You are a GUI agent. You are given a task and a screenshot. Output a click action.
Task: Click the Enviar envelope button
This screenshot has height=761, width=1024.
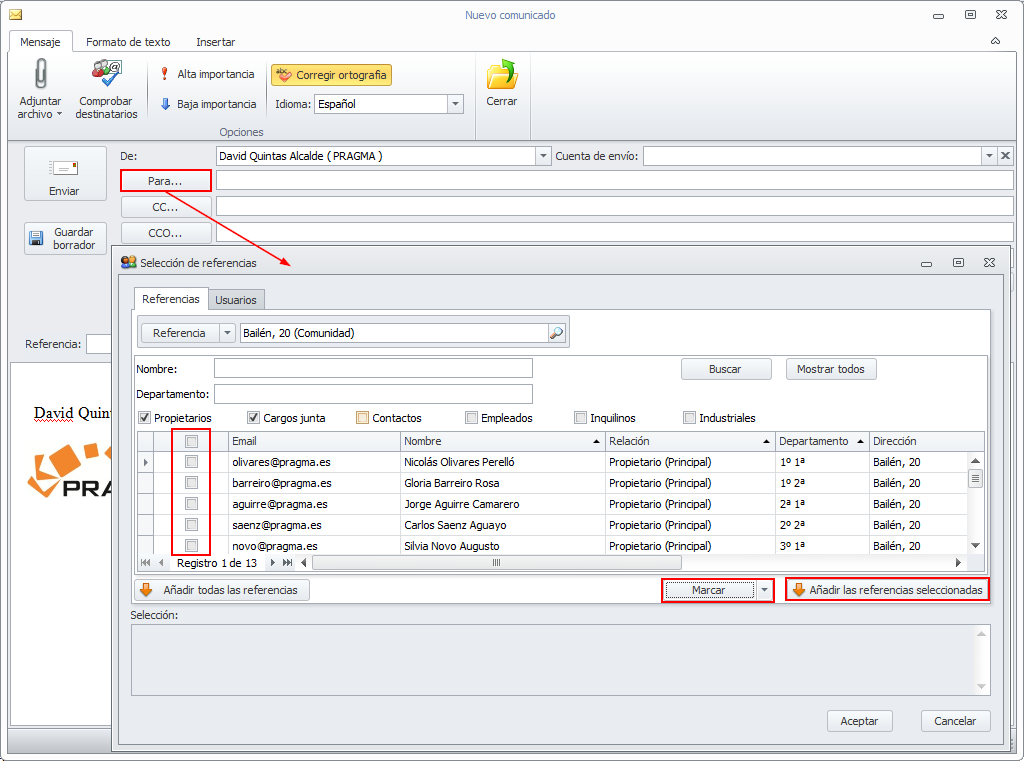(65, 174)
